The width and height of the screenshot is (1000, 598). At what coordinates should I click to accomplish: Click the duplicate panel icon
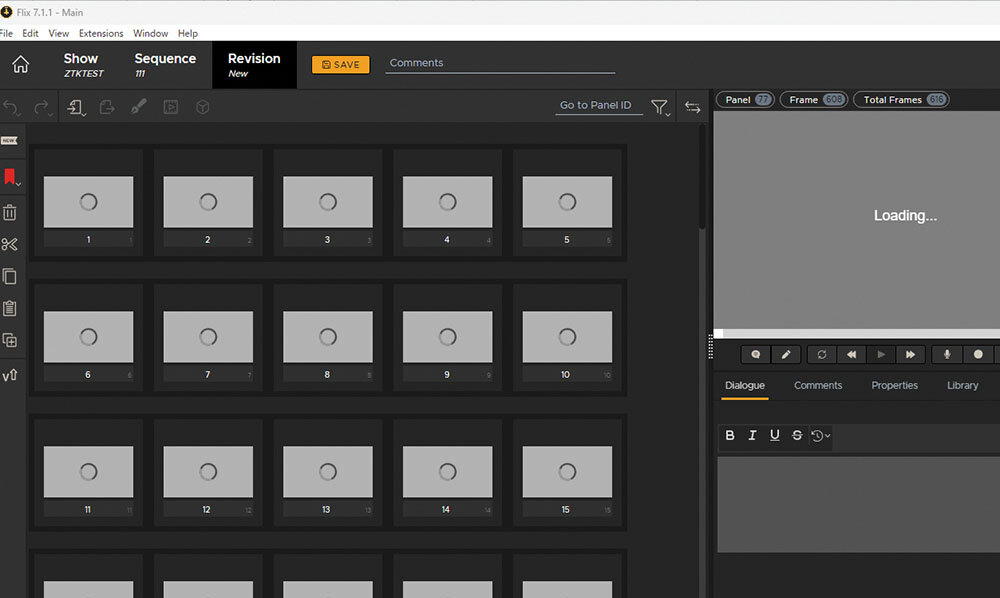tap(10, 340)
